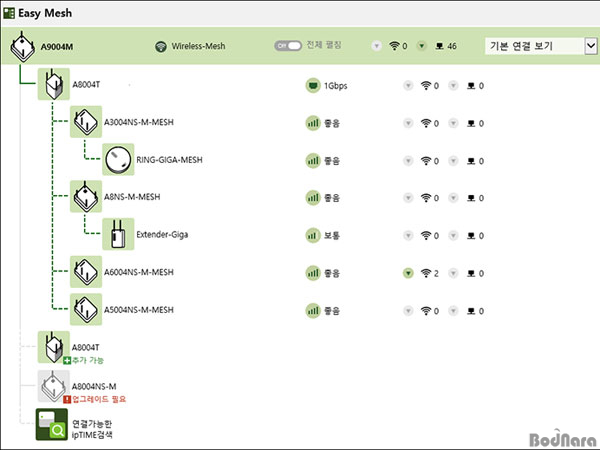Click the 추가 가능 link under A8004T
This screenshot has width=600, height=450.
click(84, 359)
